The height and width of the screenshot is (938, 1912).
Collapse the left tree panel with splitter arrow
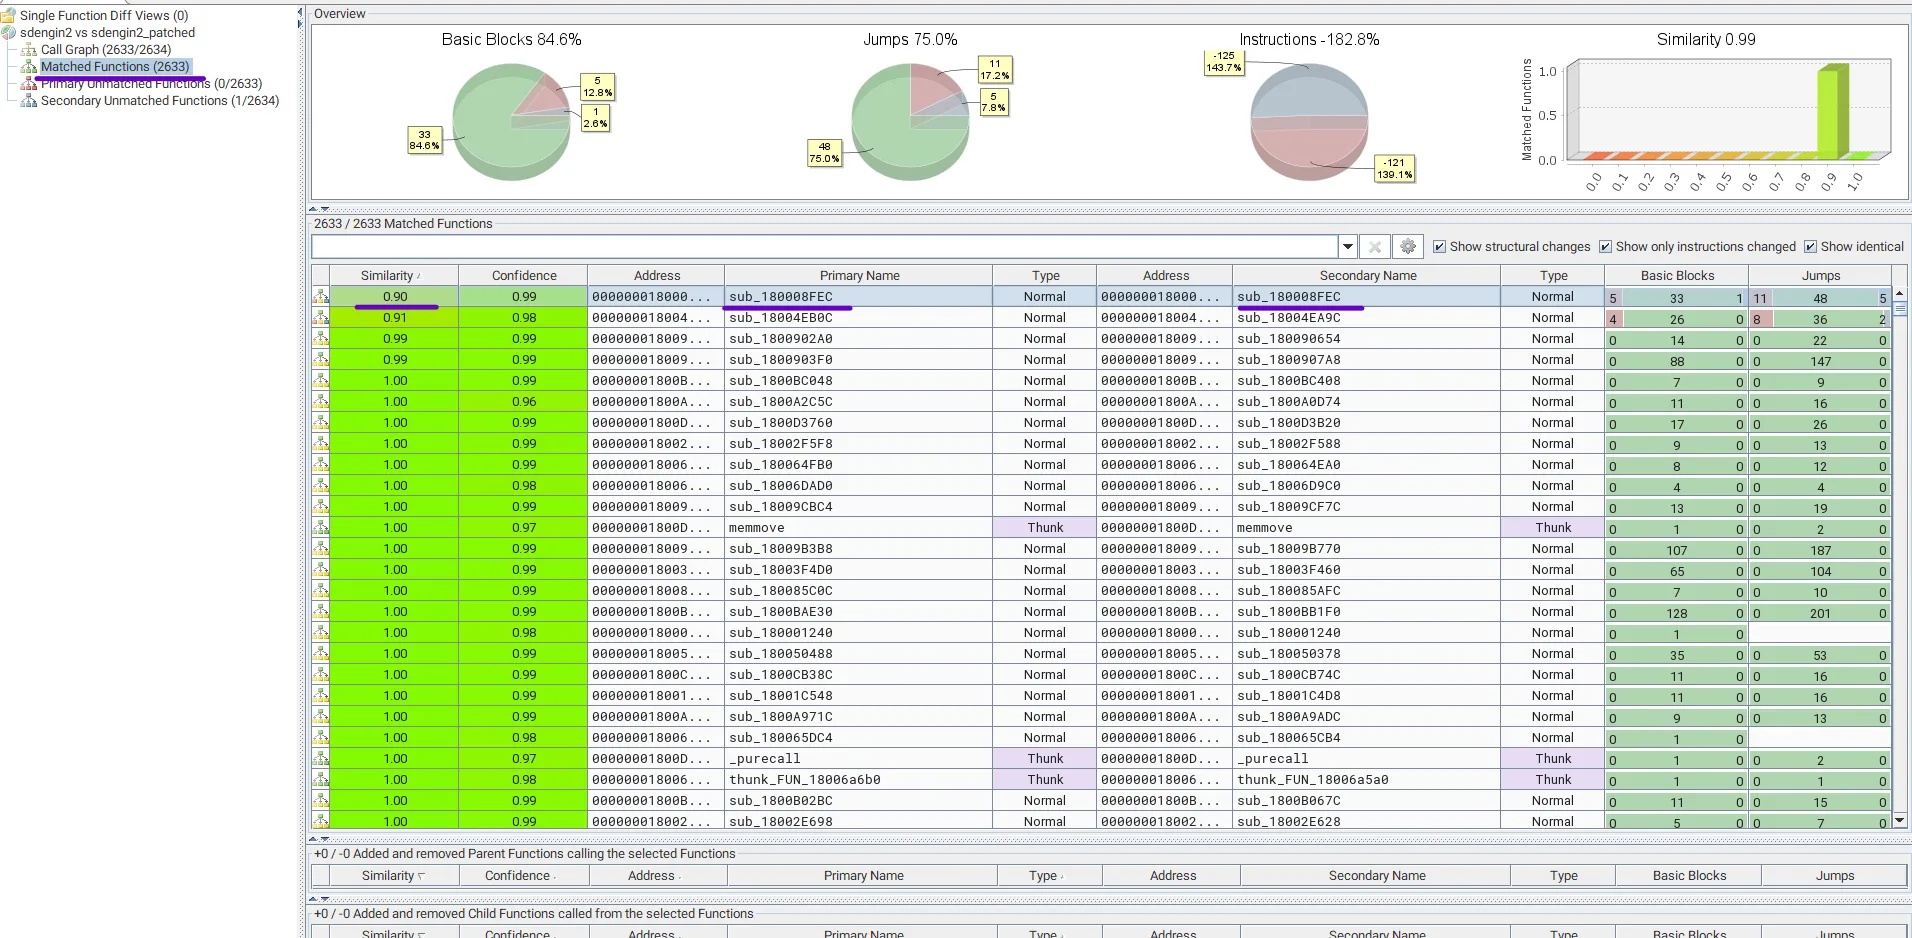(300, 12)
